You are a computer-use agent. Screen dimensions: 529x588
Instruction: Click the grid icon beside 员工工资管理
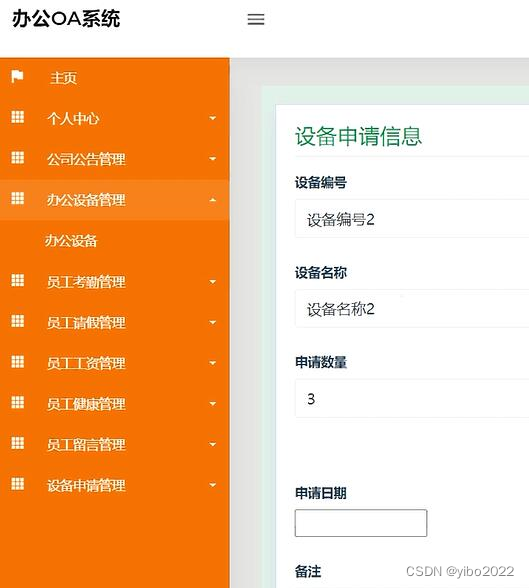pyautogui.click(x=18, y=362)
